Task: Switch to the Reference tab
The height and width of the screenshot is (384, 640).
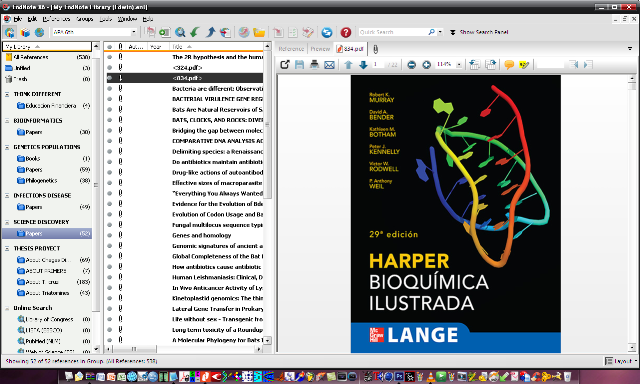Action: pos(291,49)
